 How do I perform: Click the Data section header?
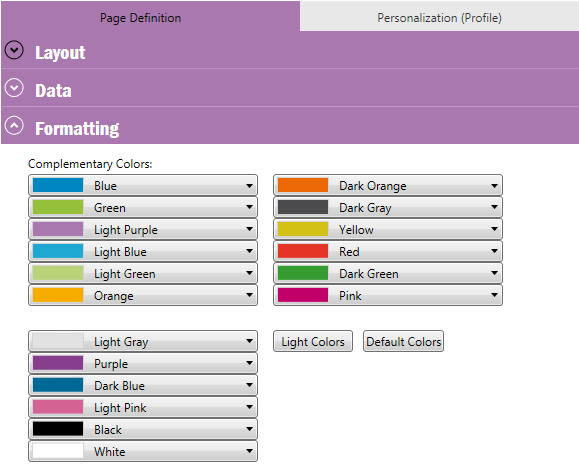(x=290, y=88)
